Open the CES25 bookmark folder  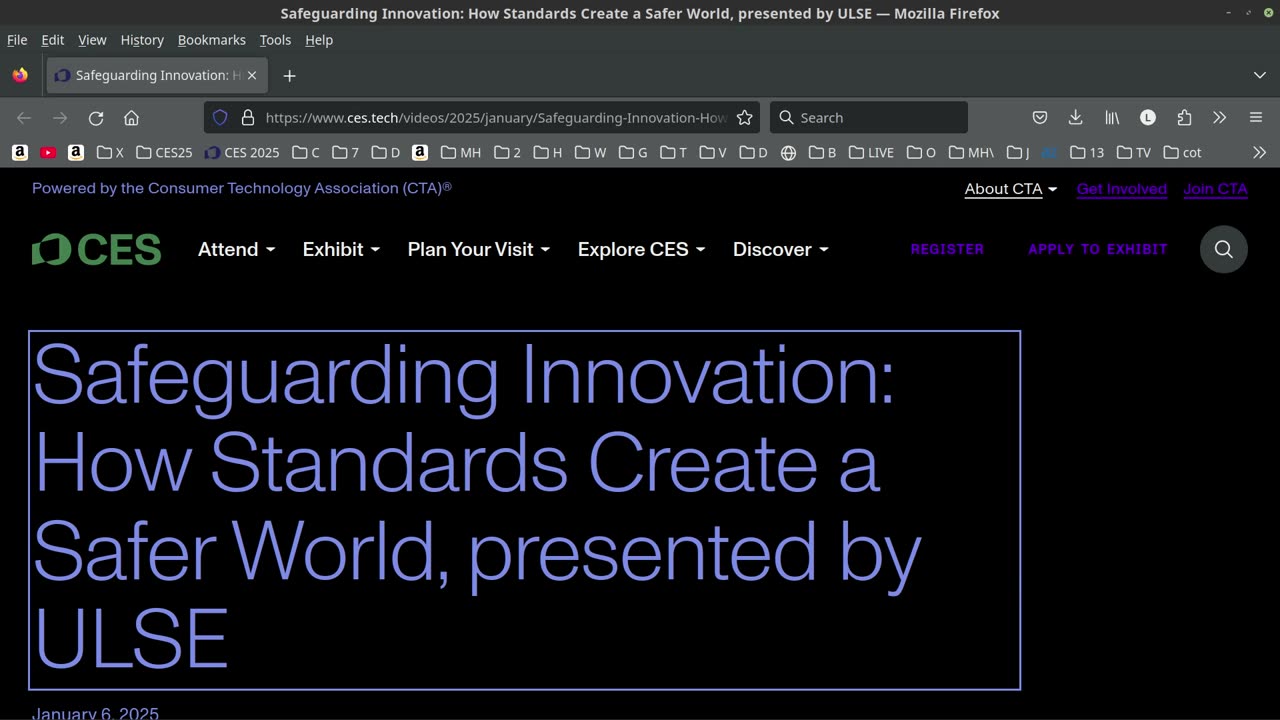(164, 153)
